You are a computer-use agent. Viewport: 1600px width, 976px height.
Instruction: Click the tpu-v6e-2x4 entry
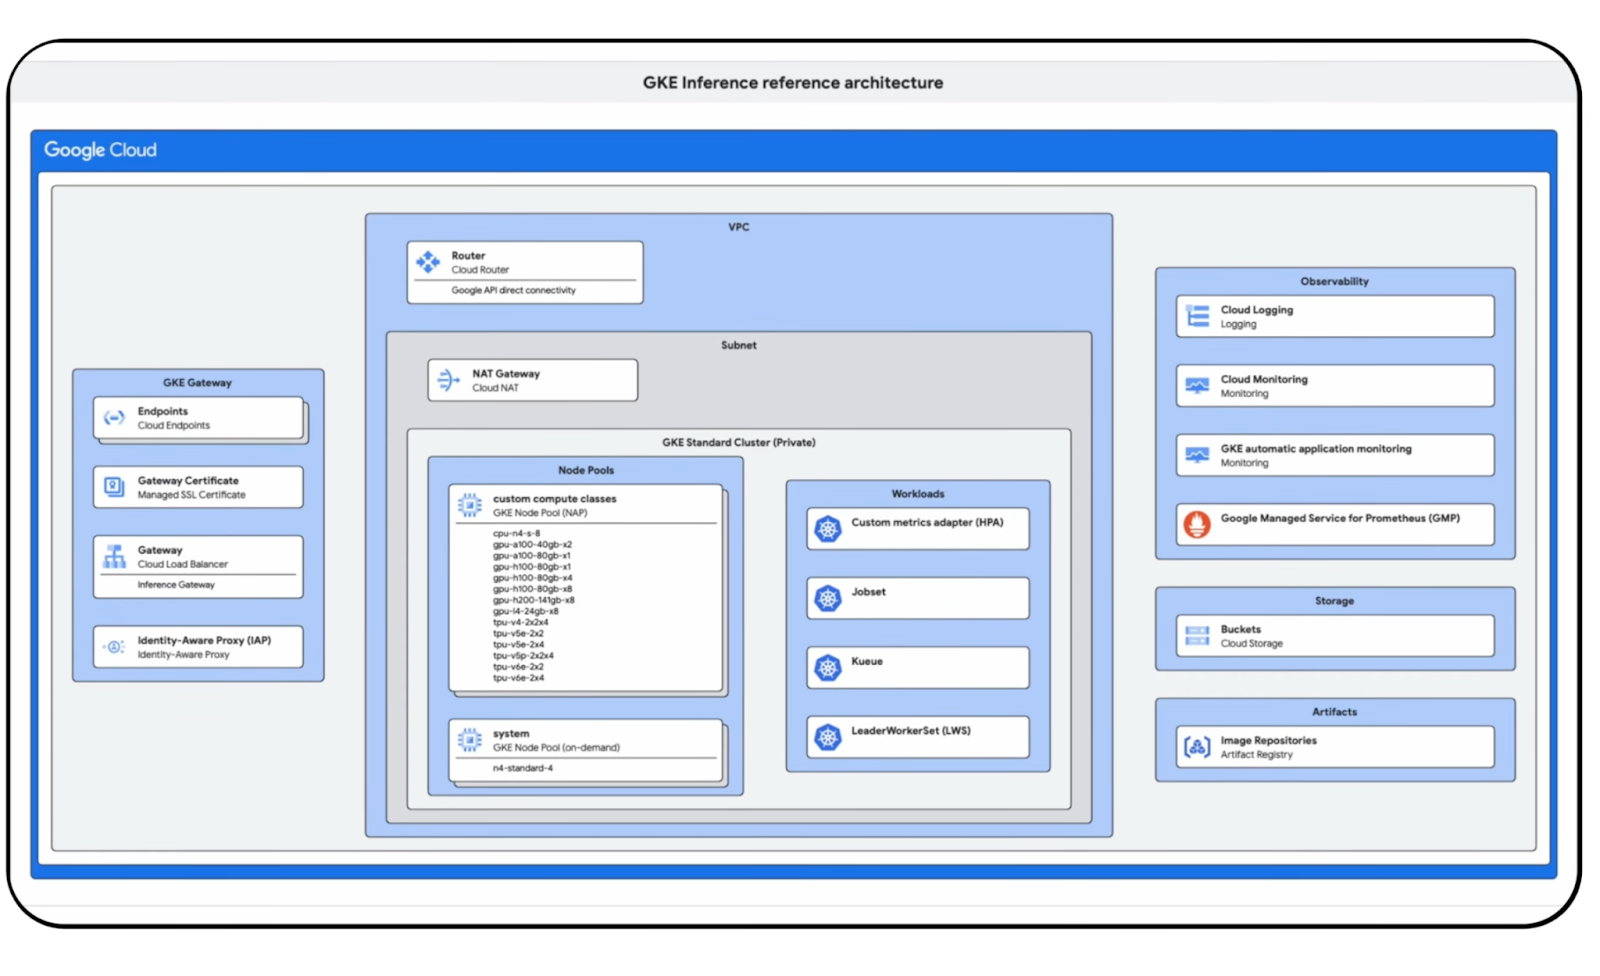518,678
